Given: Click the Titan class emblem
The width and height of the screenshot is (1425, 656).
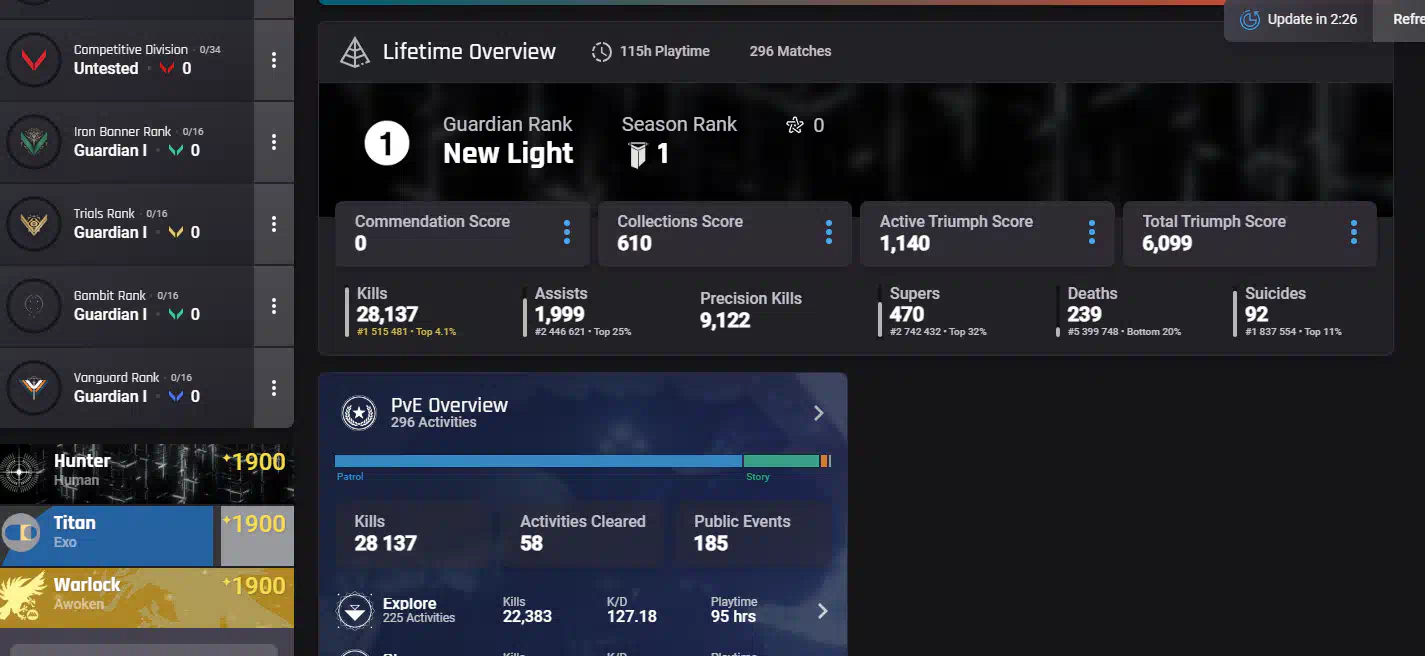Looking at the screenshot, I should coord(20,533).
